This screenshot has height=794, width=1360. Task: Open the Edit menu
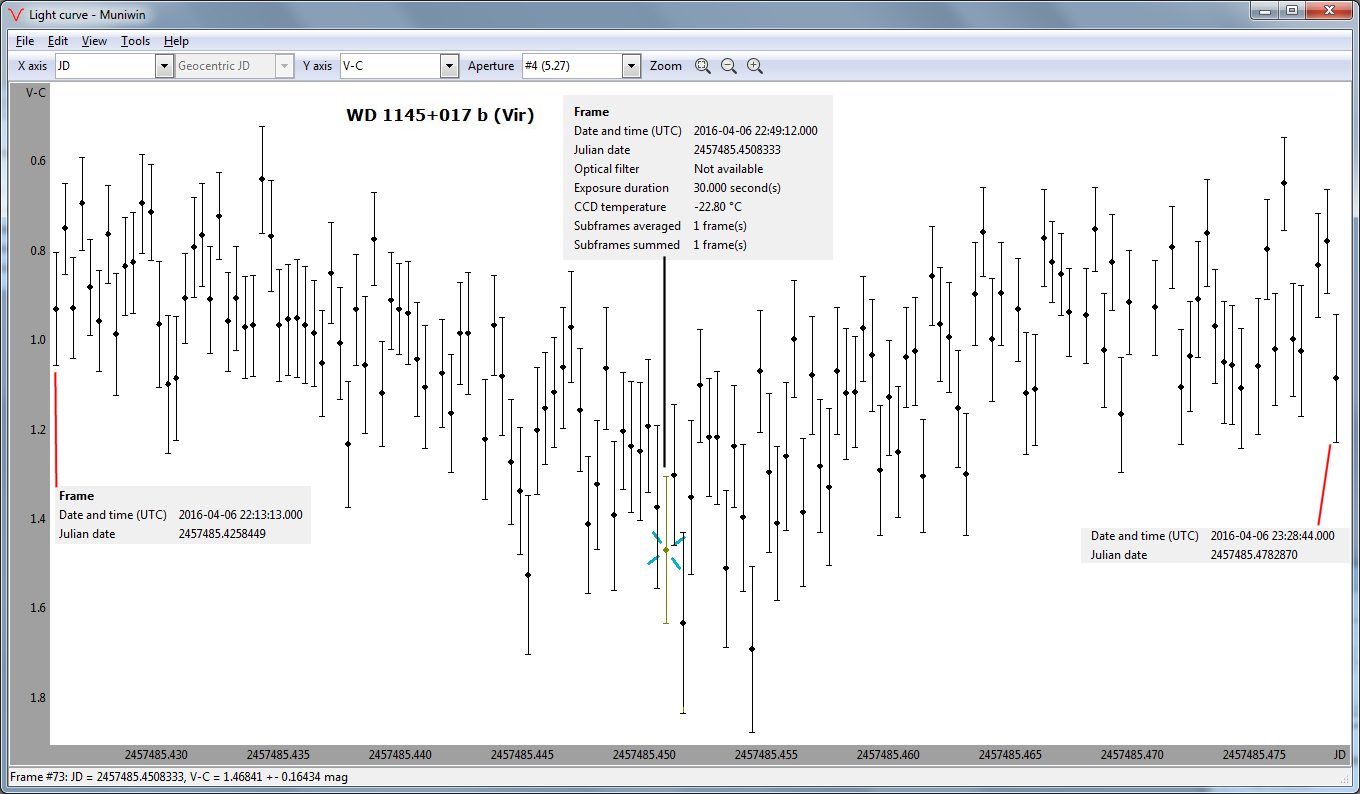(58, 41)
